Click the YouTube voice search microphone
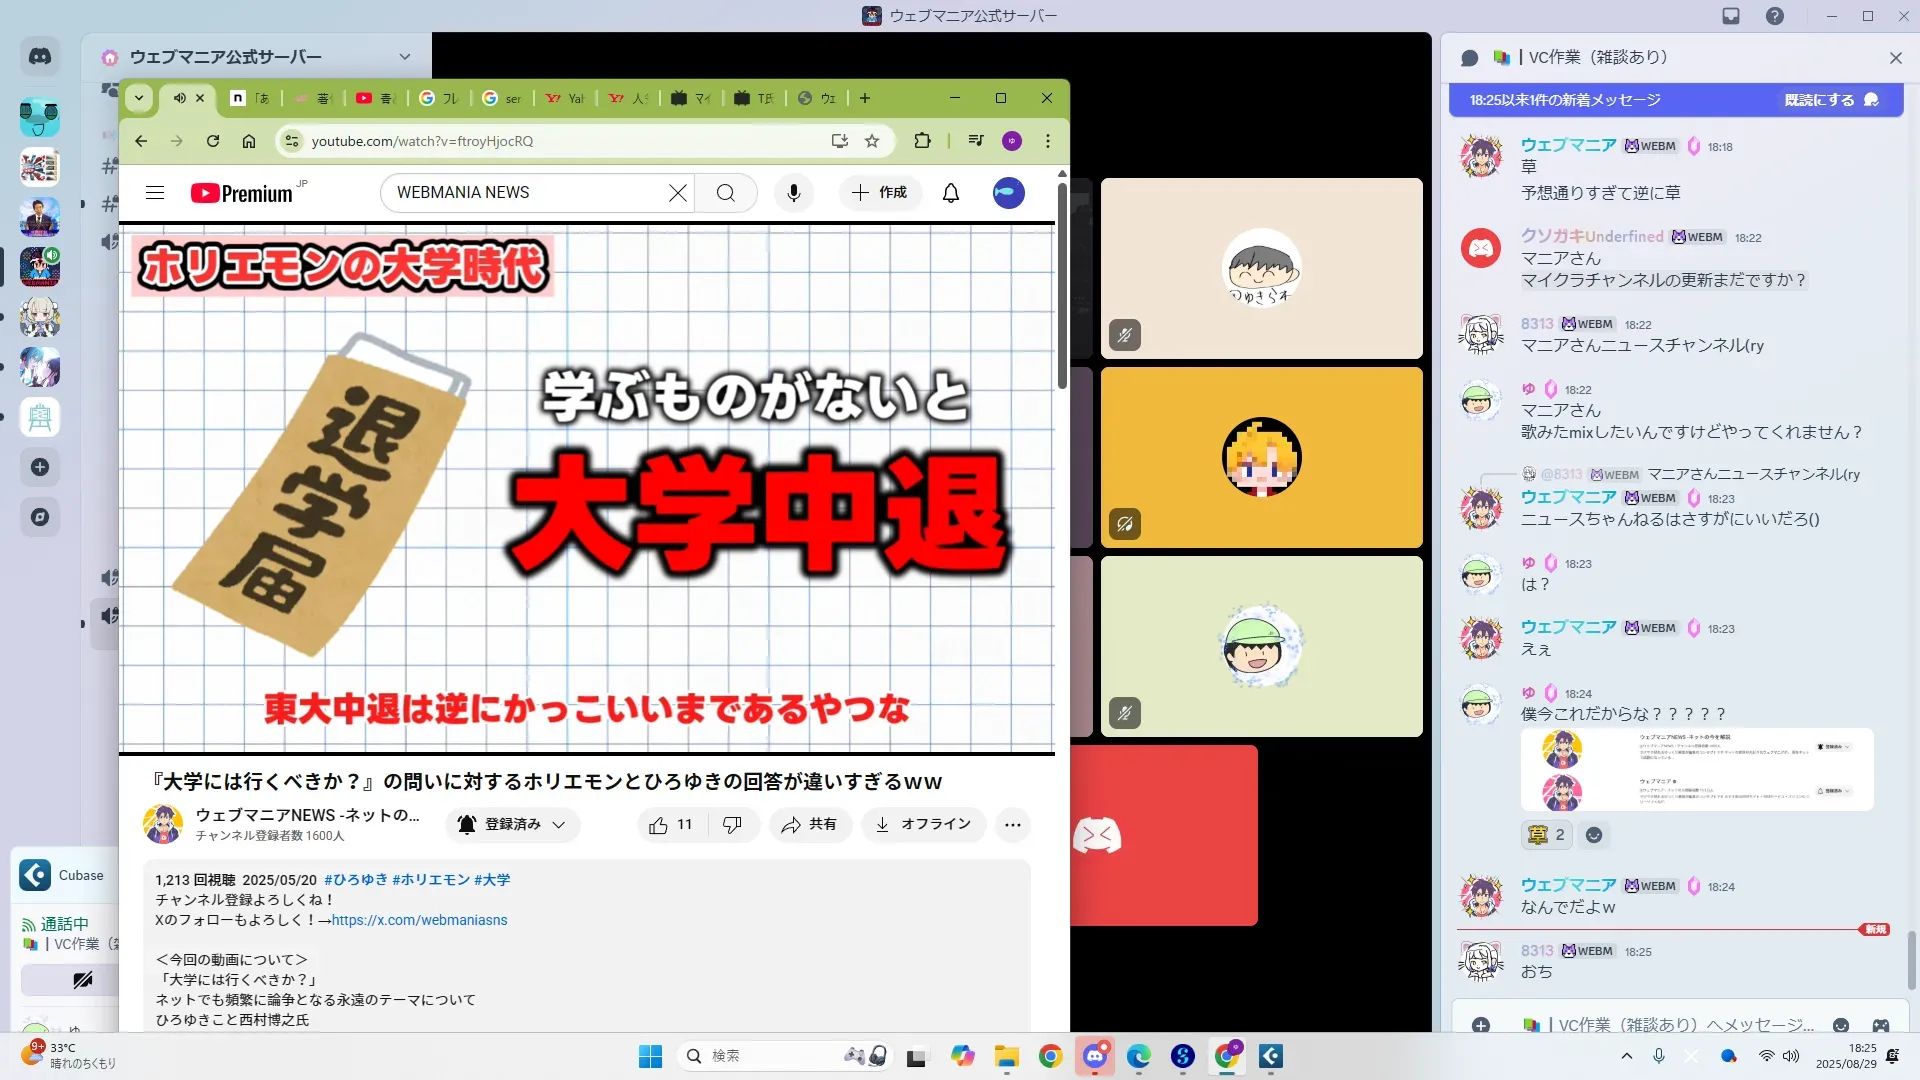1920x1080 pixels. coord(793,193)
